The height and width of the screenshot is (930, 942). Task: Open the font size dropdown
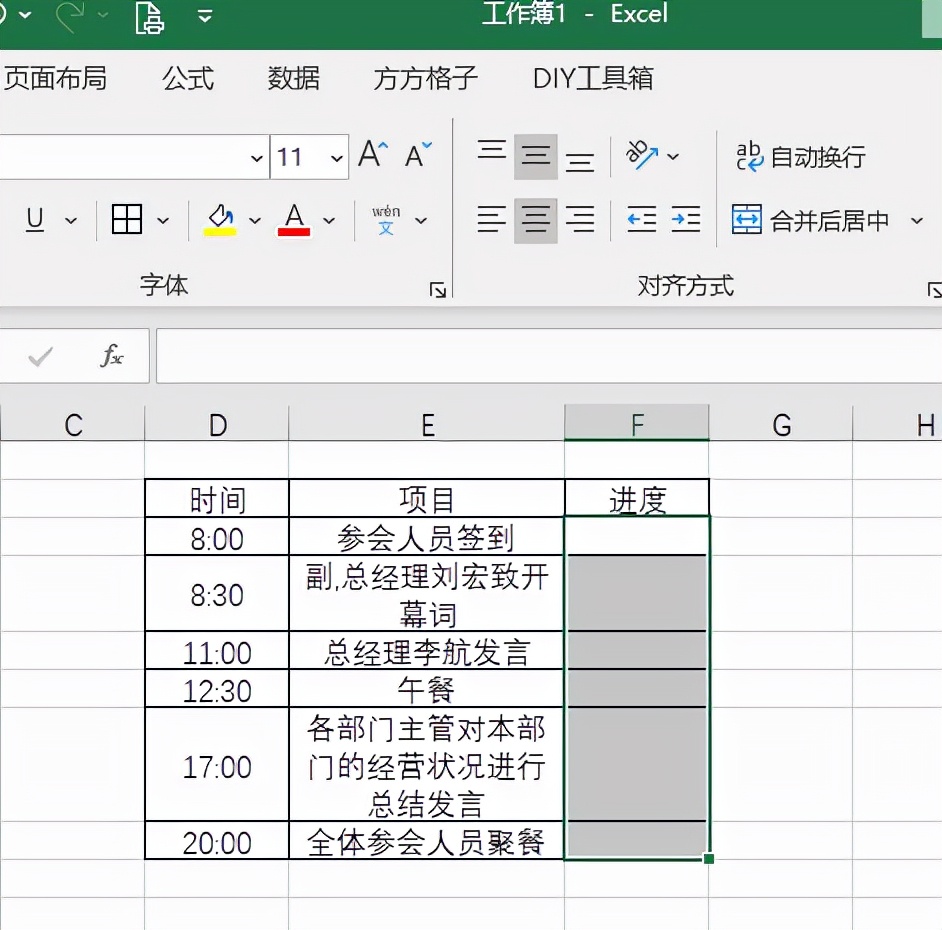338,157
